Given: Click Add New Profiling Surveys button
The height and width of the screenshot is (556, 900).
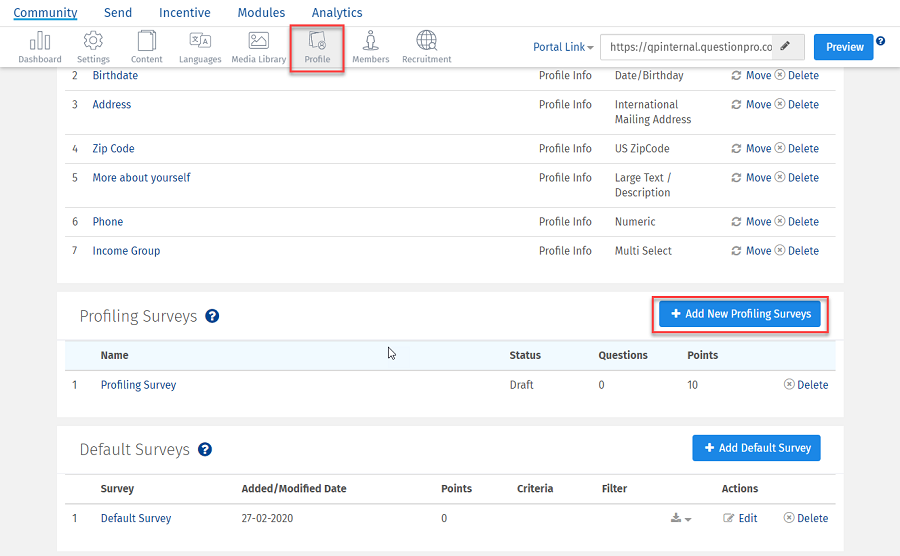Looking at the screenshot, I should pos(740,314).
